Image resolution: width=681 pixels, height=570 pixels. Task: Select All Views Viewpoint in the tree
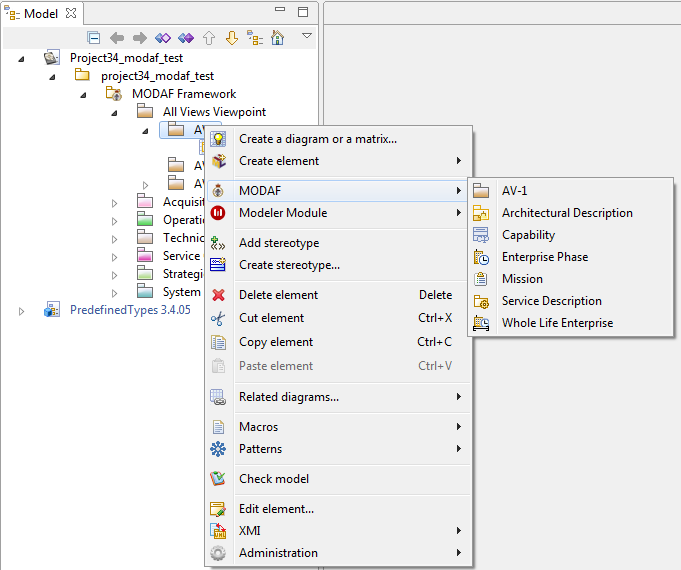[215, 112]
